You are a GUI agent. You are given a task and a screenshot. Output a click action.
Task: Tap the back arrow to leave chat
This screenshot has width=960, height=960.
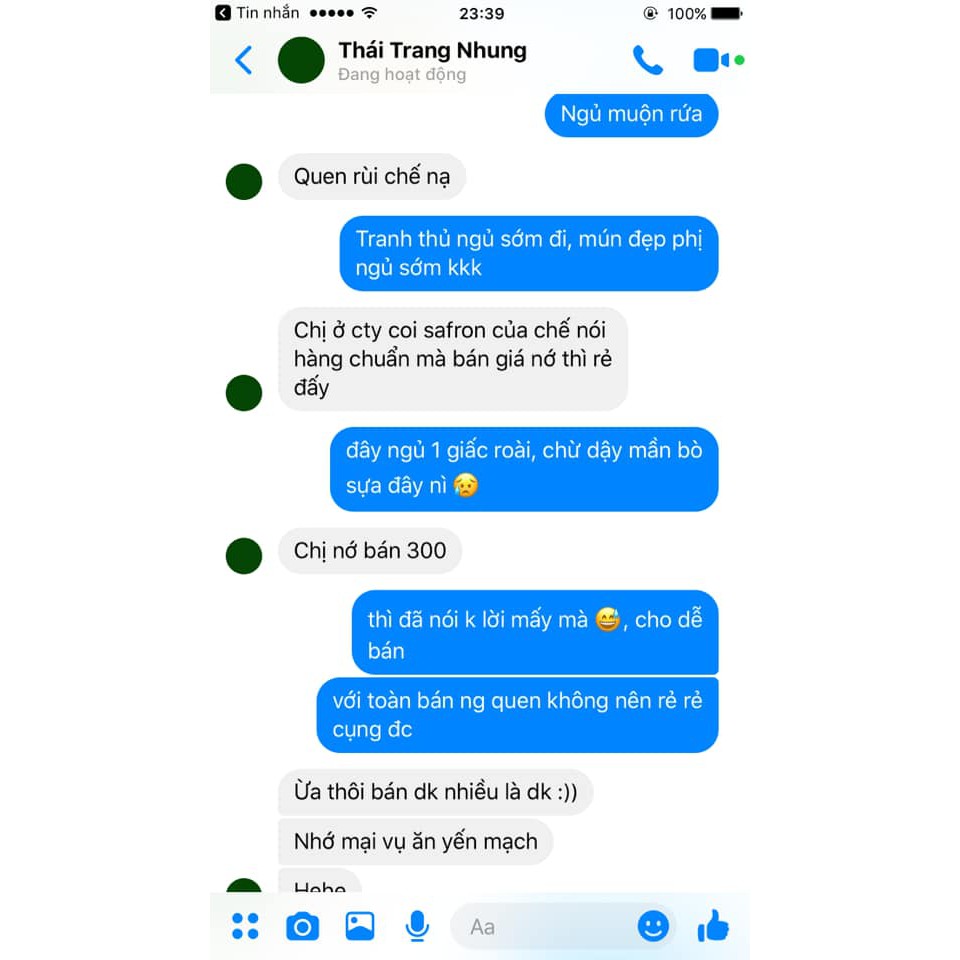pyautogui.click(x=244, y=60)
